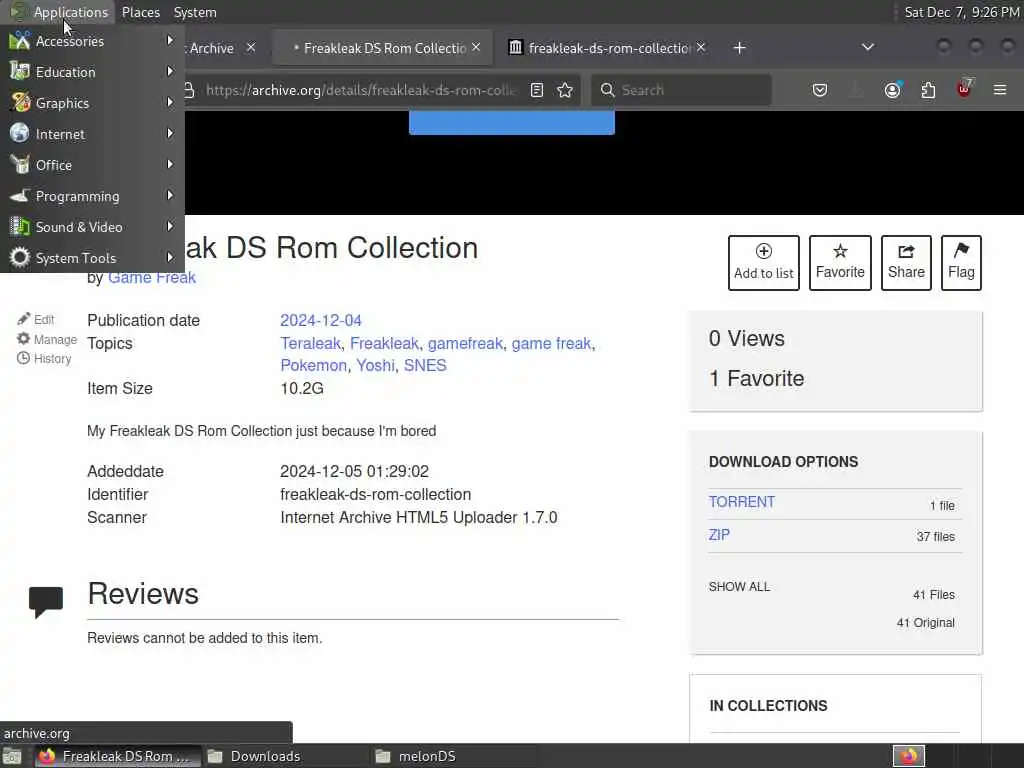The width and height of the screenshot is (1024, 768).
Task: Click the Flag button
Action: click(961, 263)
